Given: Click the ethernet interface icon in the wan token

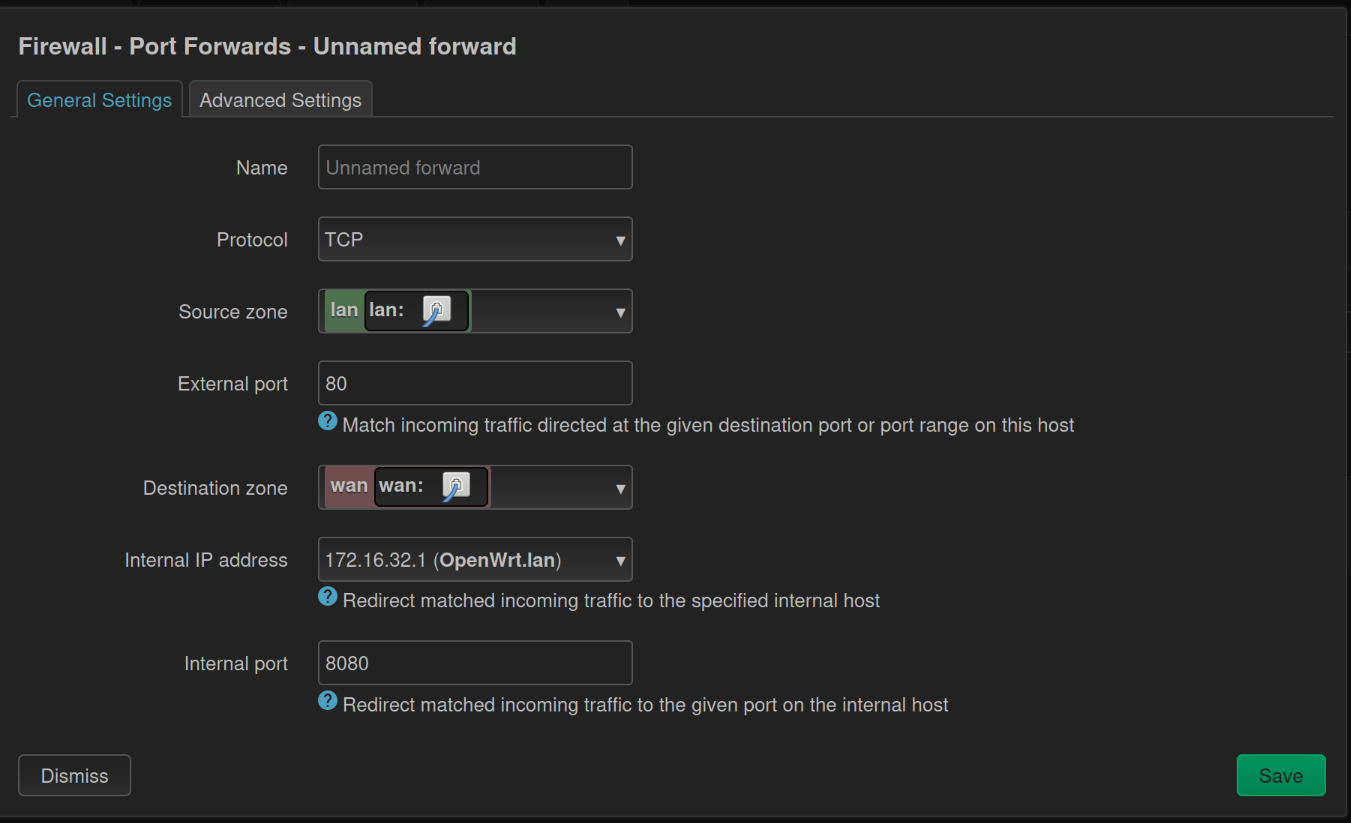Looking at the screenshot, I should coord(458,487).
